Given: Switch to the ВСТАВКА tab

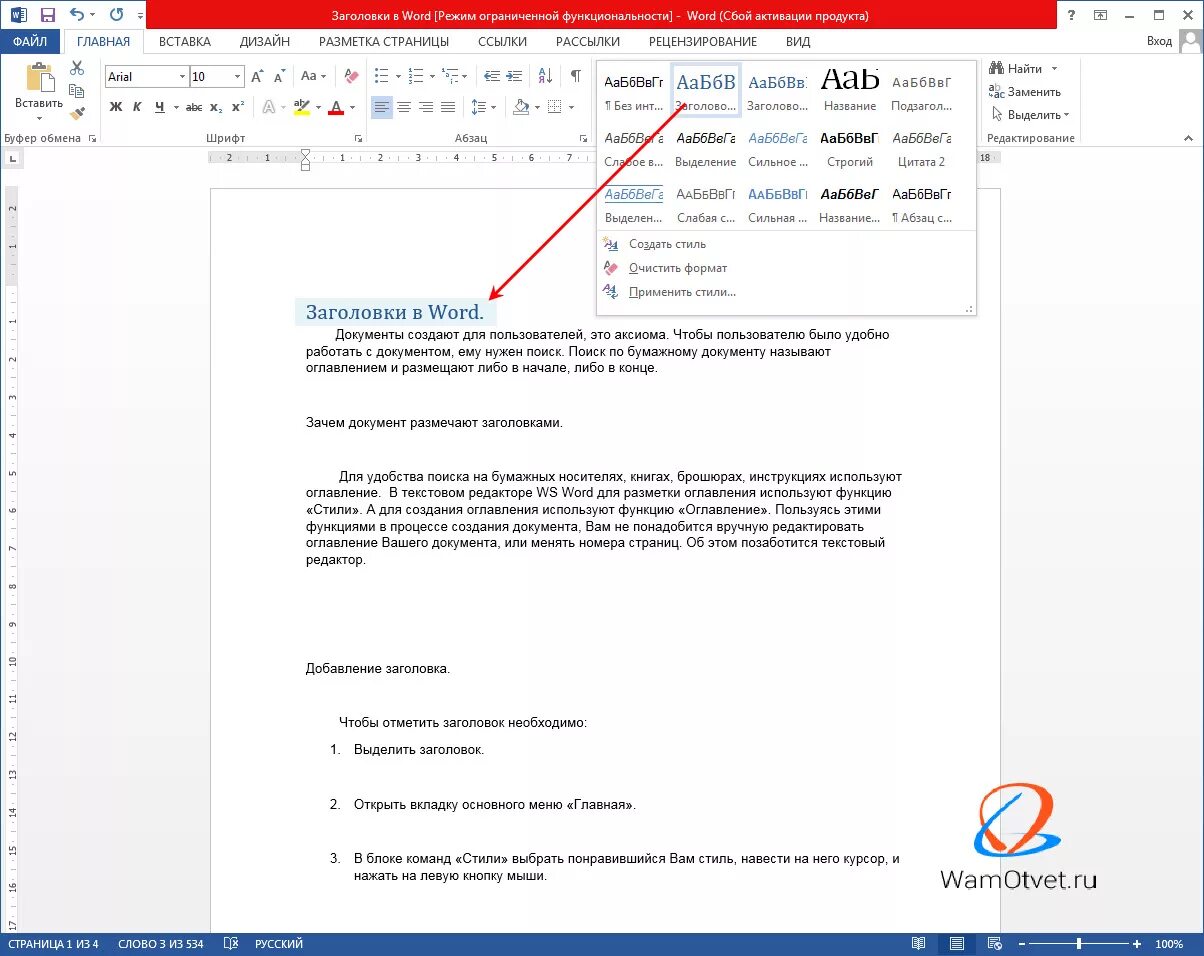Looking at the screenshot, I should point(185,42).
